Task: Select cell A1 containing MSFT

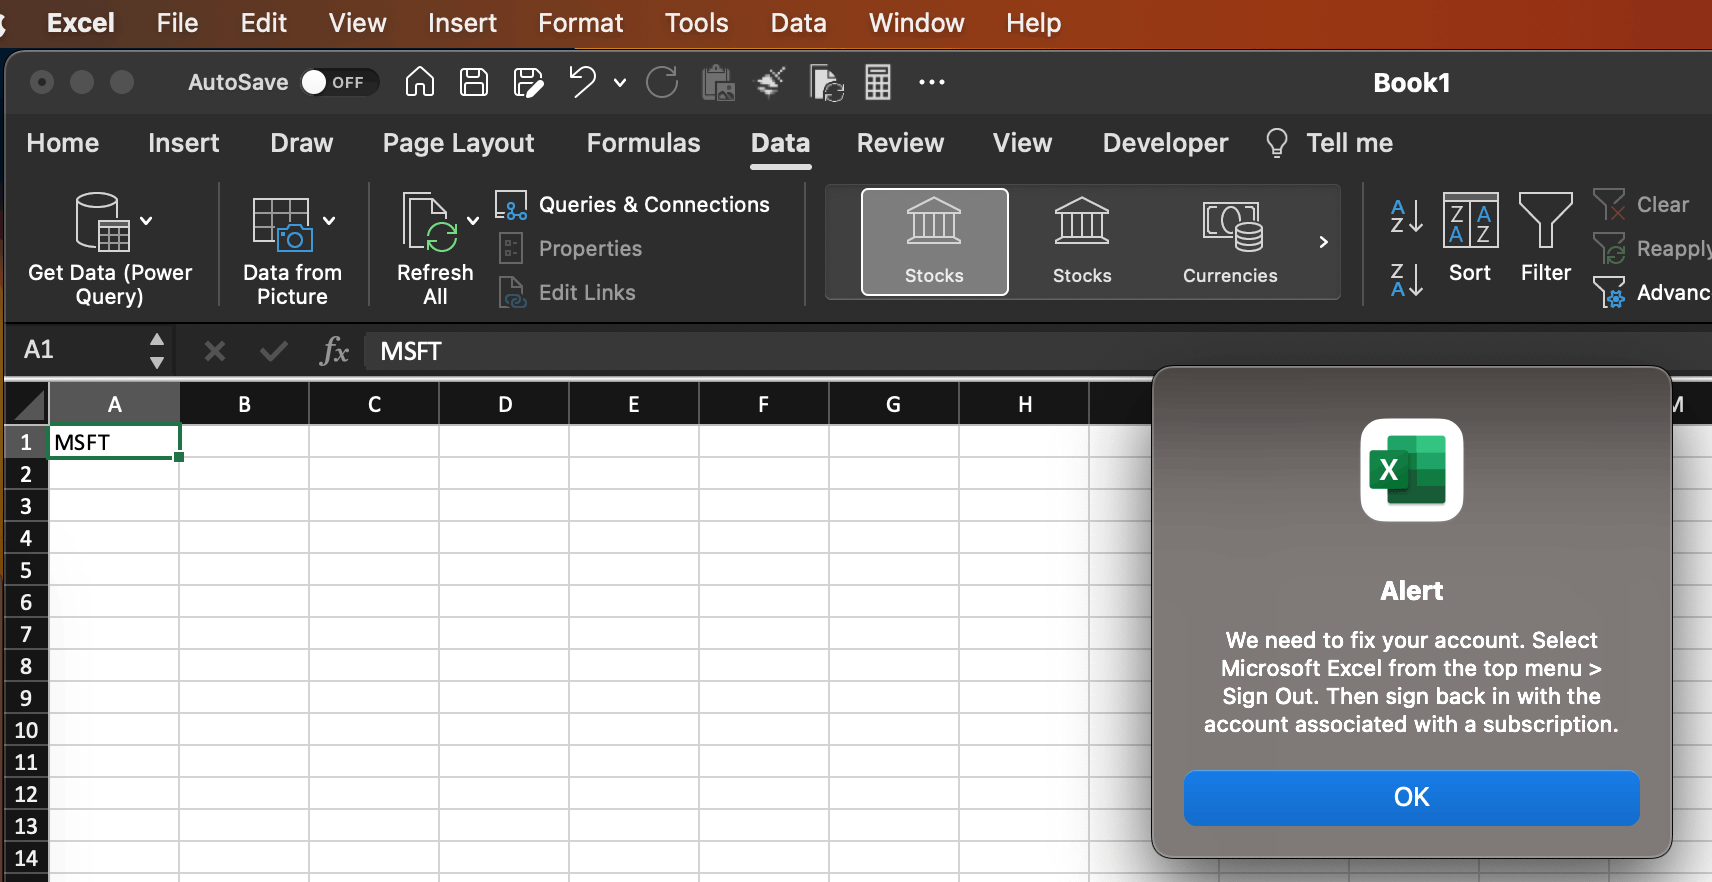Action: (x=115, y=442)
